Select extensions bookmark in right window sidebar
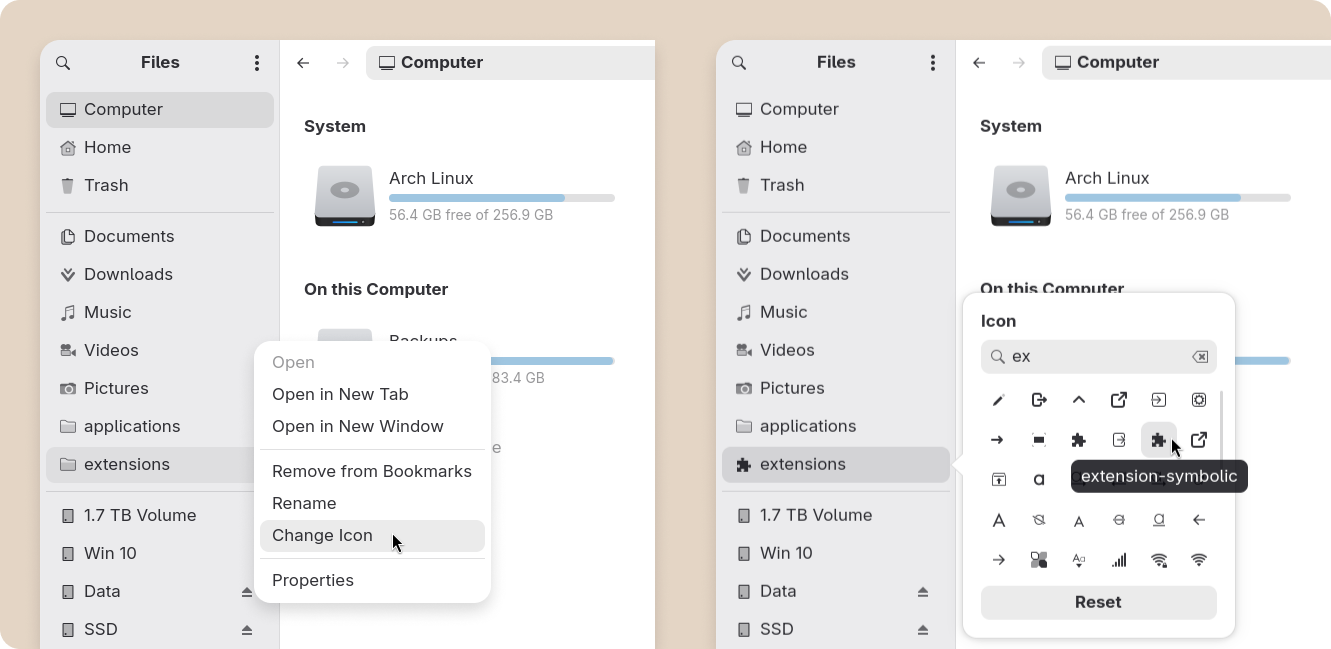Screen dimensions: 1331x649 [836, 465]
